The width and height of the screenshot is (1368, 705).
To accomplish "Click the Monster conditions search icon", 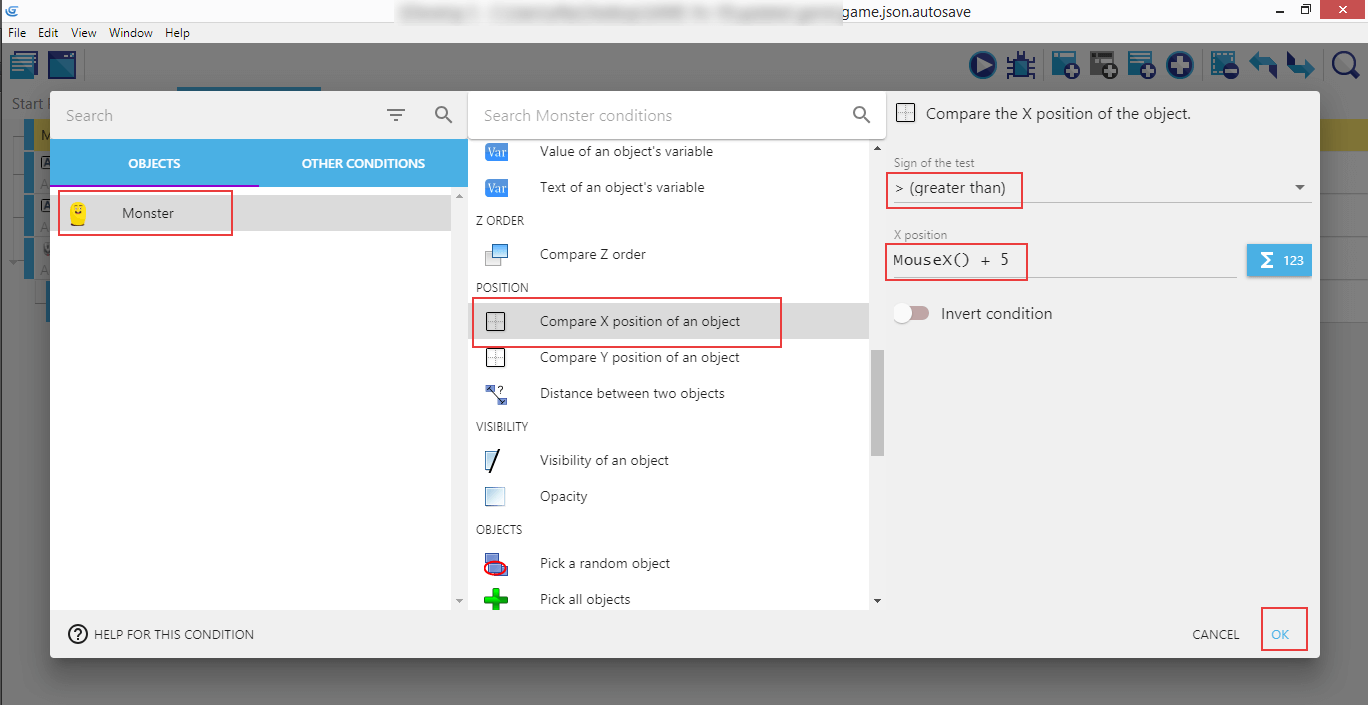I will 861,115.
